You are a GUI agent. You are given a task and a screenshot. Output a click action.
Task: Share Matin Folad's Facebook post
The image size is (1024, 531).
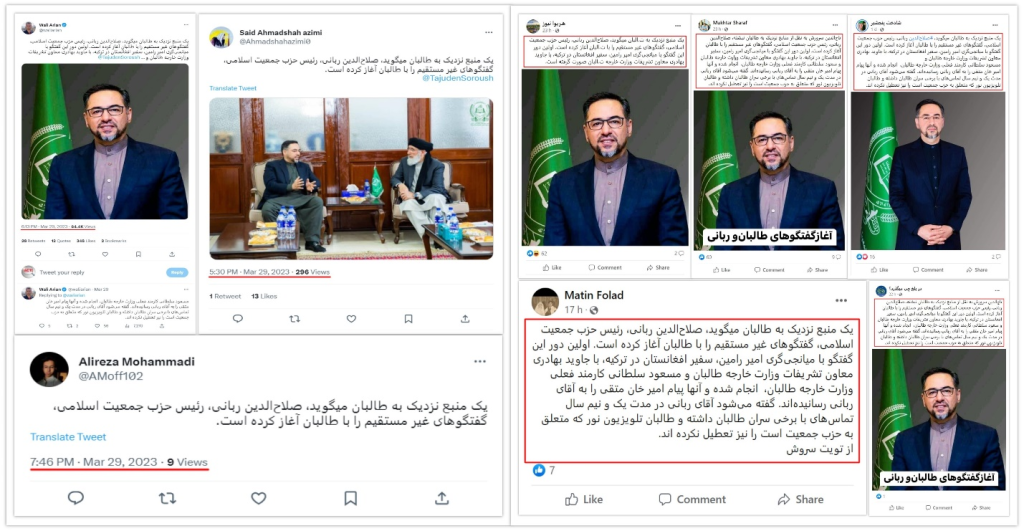[801, 499]
